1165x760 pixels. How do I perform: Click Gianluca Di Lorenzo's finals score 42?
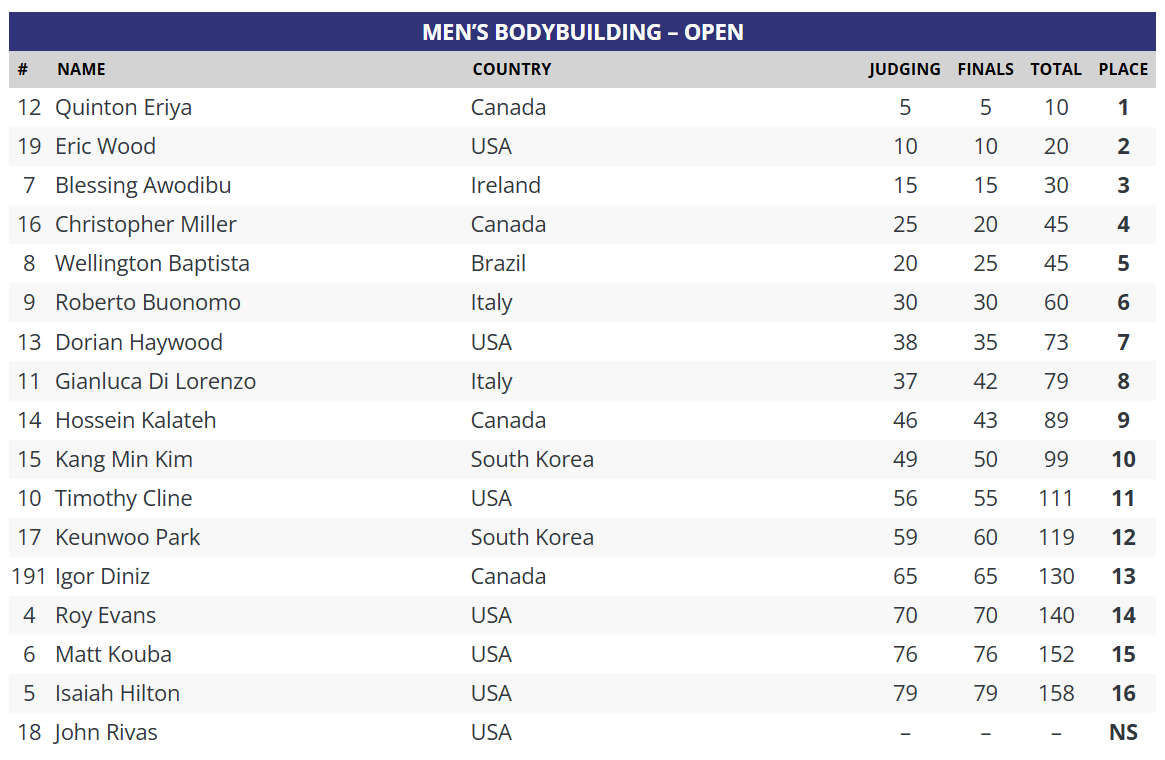985,381
